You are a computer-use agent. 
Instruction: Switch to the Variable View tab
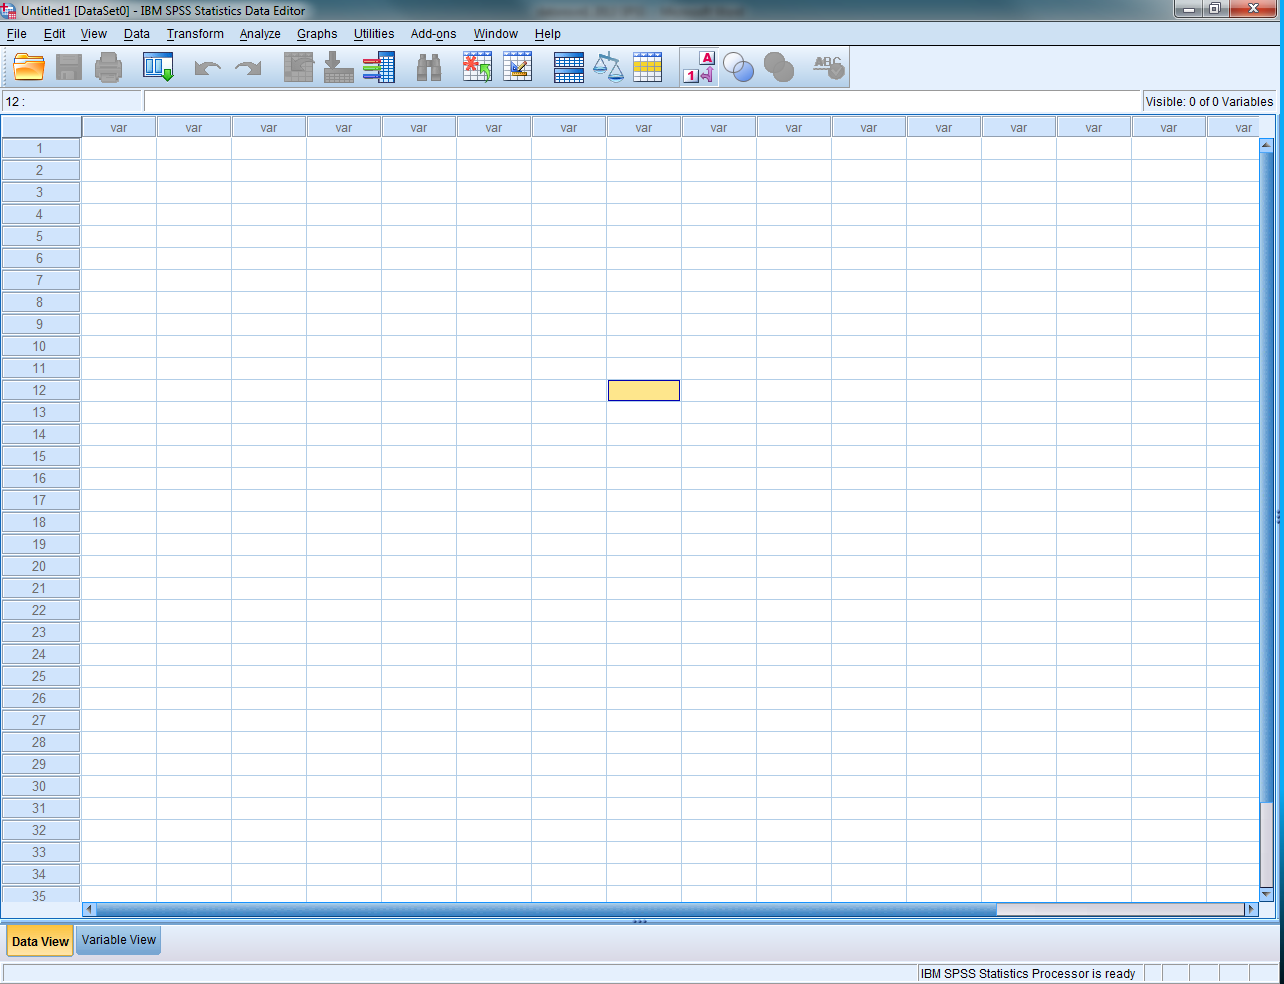click(x=119, y=940)
